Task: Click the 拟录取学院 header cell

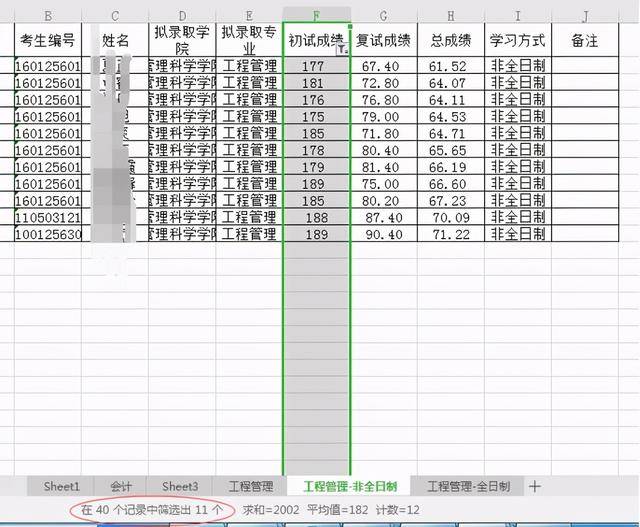Action: [182, 40]
